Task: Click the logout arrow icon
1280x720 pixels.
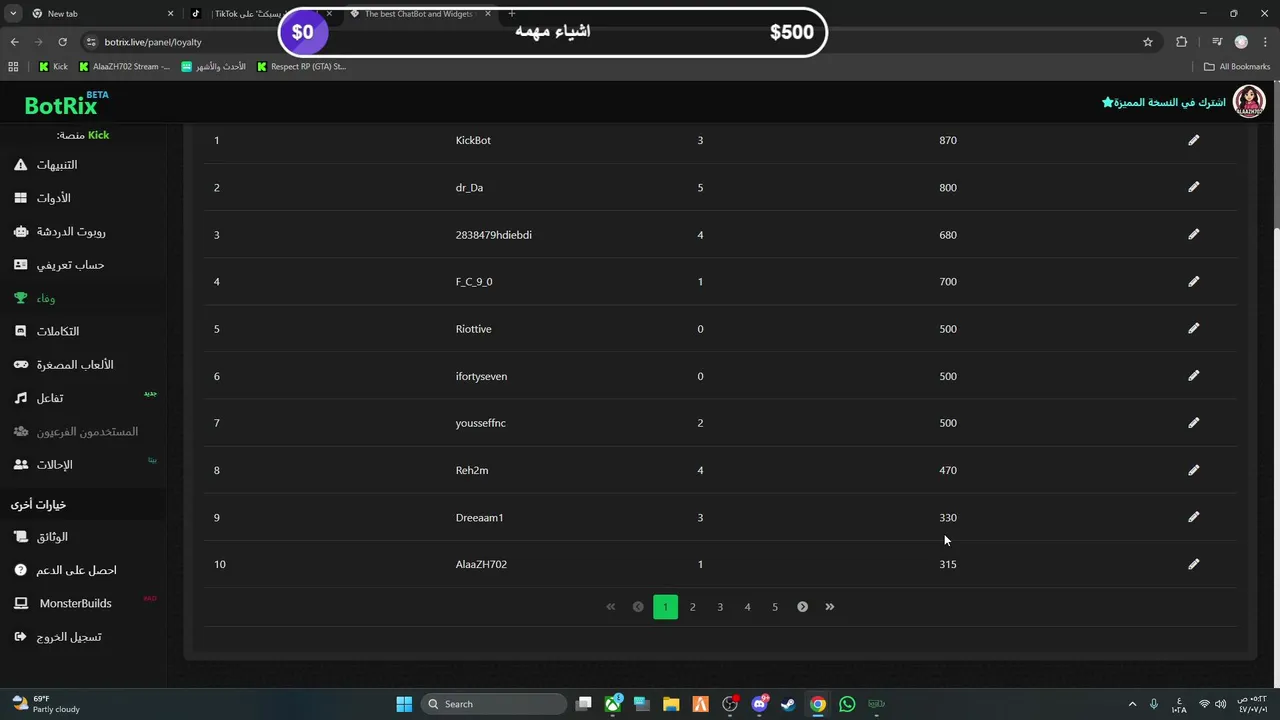Action: point(21,637)
